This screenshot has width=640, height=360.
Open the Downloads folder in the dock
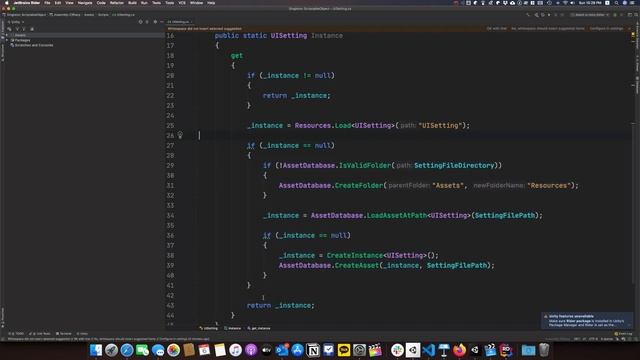coord(528,350)
